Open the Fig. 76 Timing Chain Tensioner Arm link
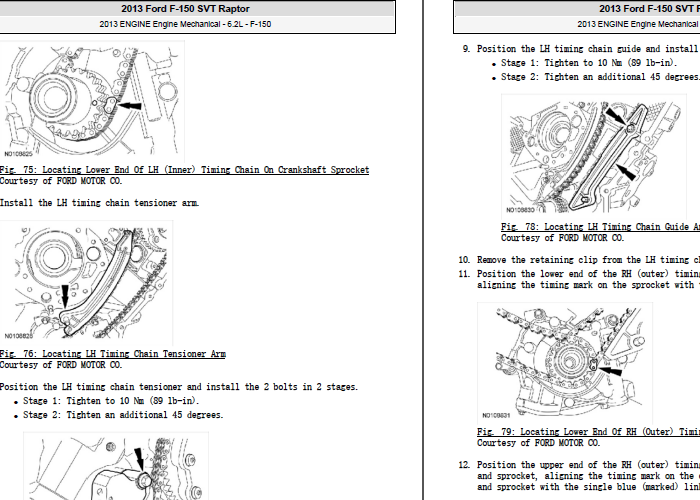Screen dimensions: 700x500 (x=112, y=354)
